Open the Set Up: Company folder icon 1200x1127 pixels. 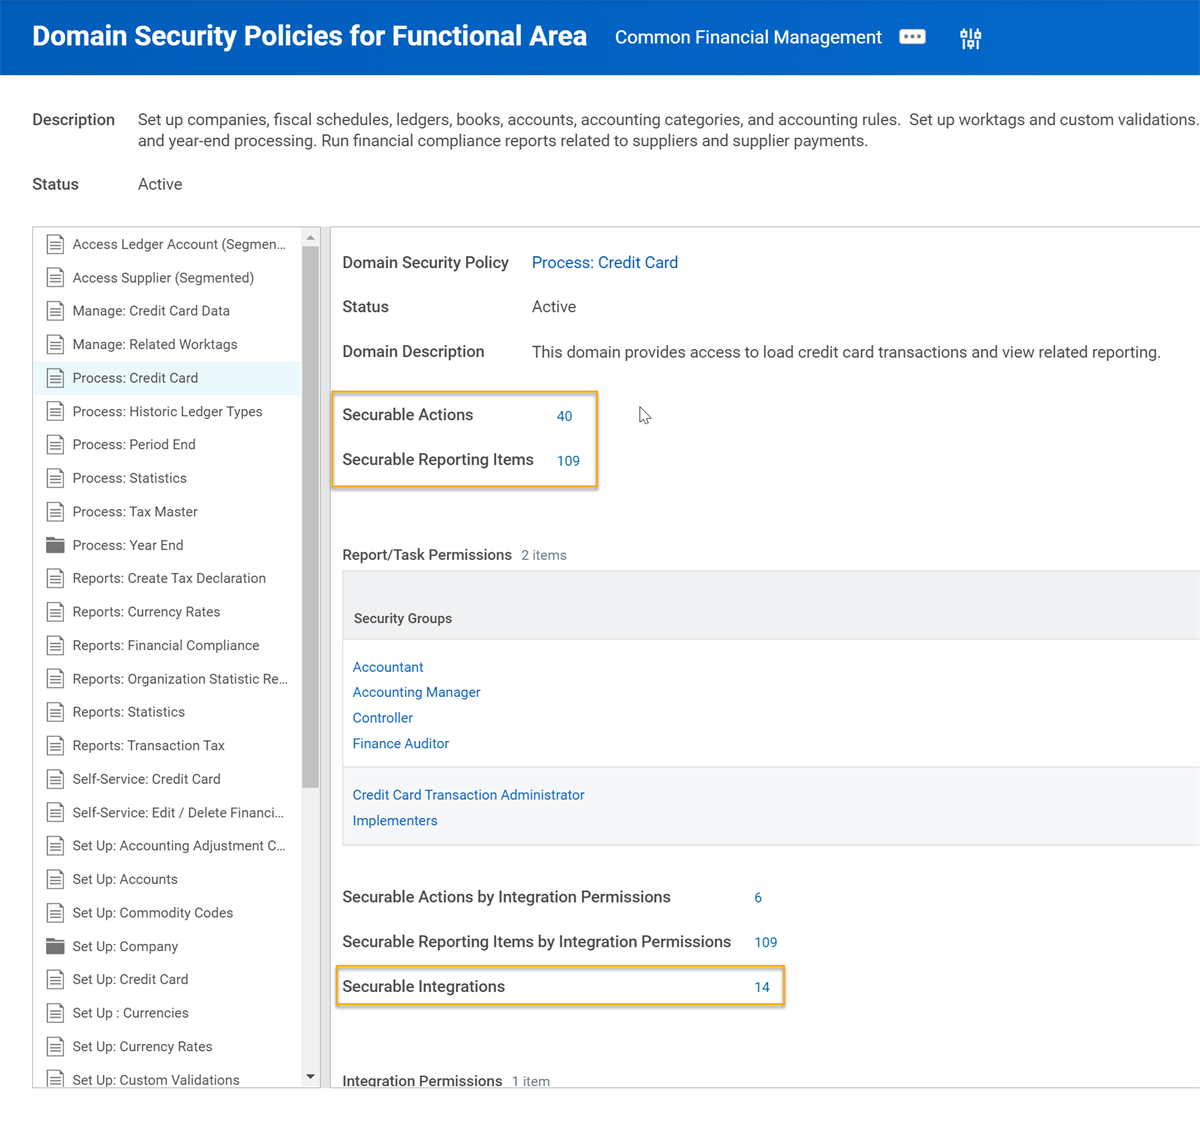(x=55, y=946)
